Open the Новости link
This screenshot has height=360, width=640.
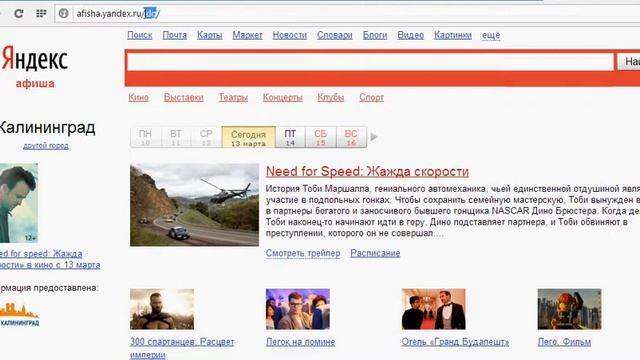[289, 35]
